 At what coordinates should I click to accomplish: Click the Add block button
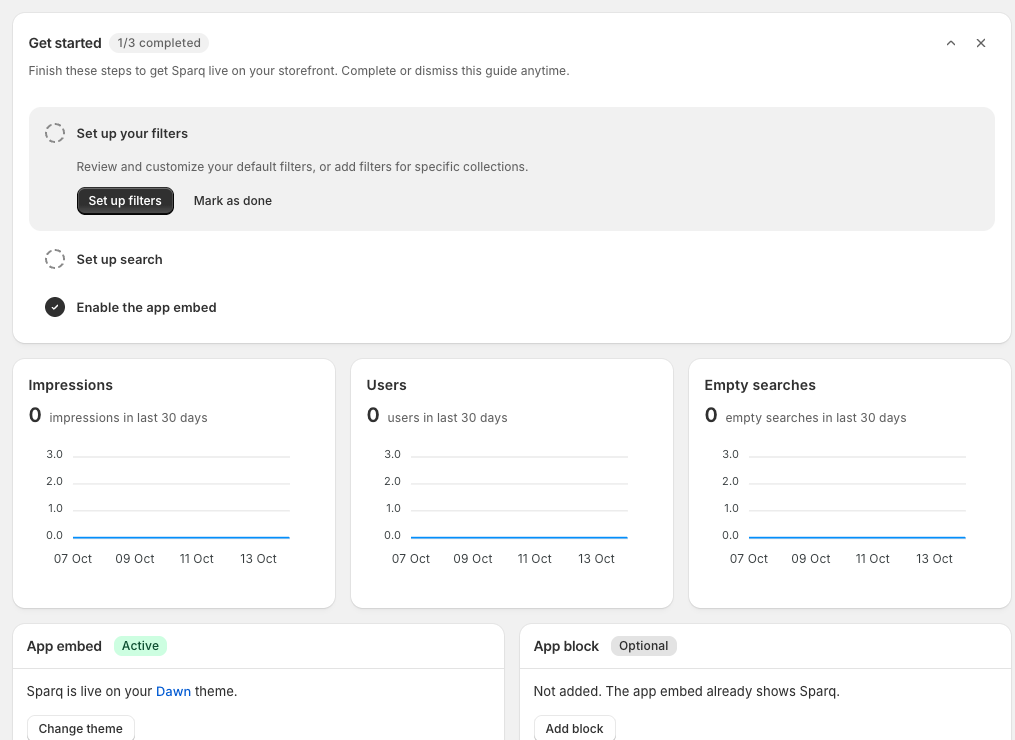pos(574,728)
